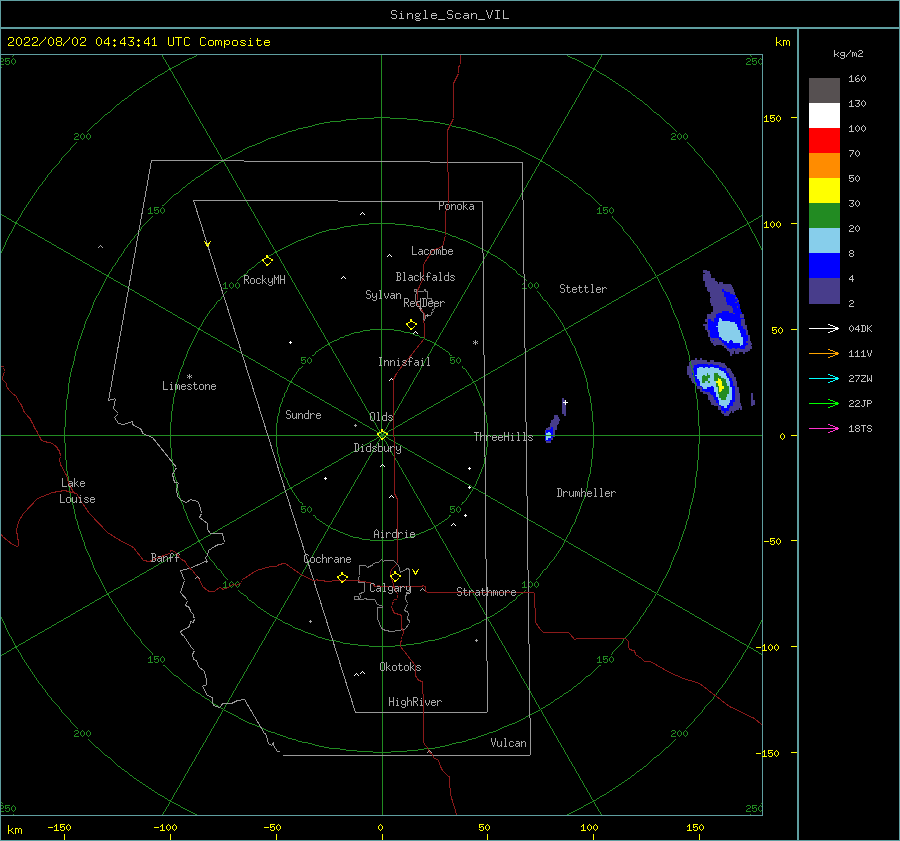Pick gray 130-160 legend color swatch

[x=824, y=91]
